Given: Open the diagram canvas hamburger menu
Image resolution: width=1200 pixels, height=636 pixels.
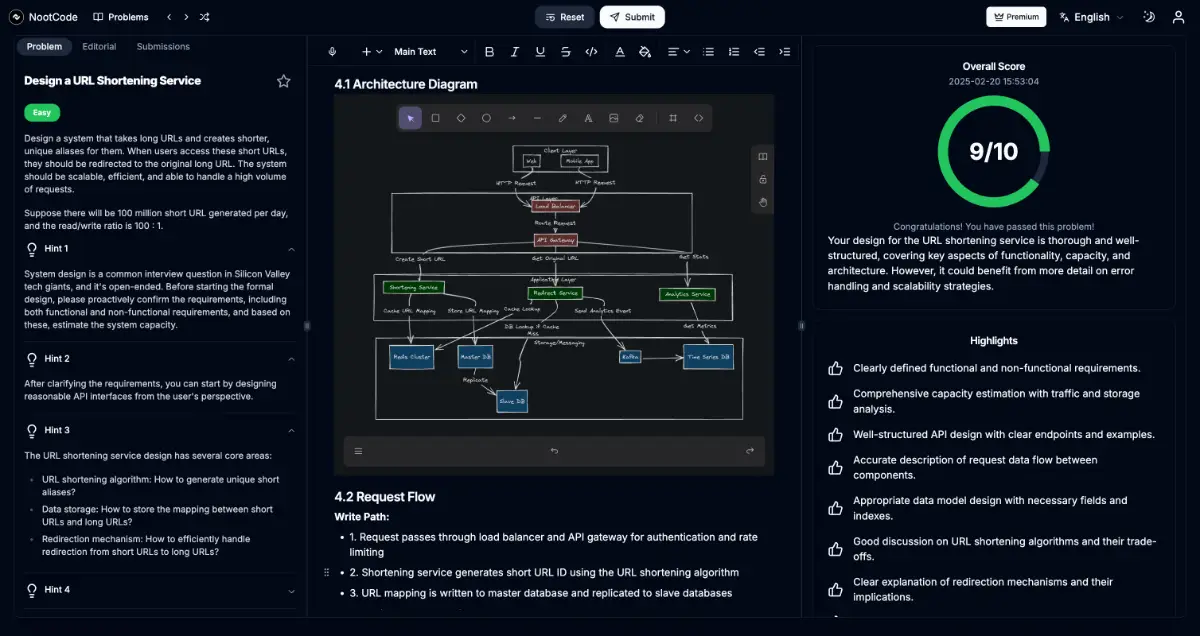Looking at the screenshot, I should click(x=358, y=451).
